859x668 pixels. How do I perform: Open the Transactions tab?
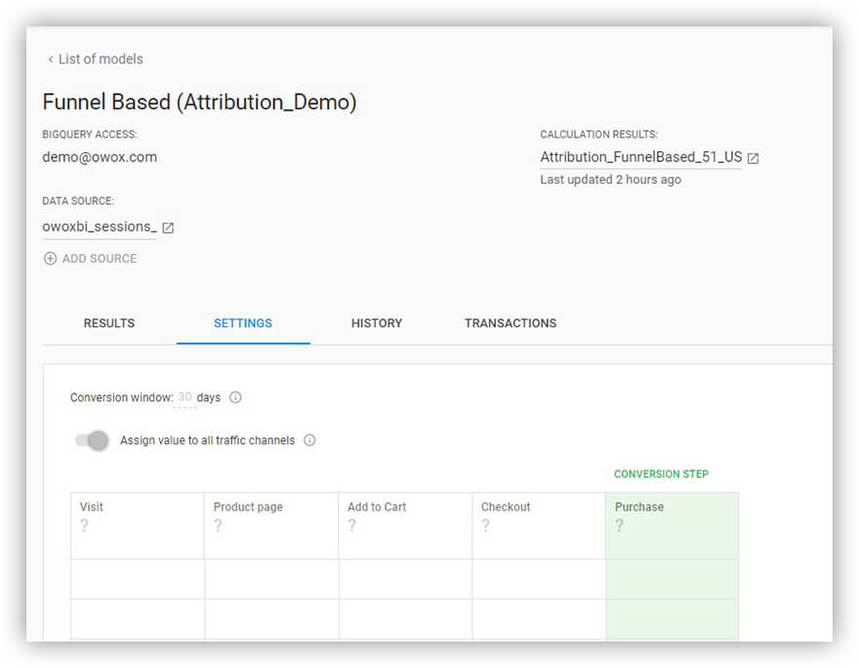(510, 323)
